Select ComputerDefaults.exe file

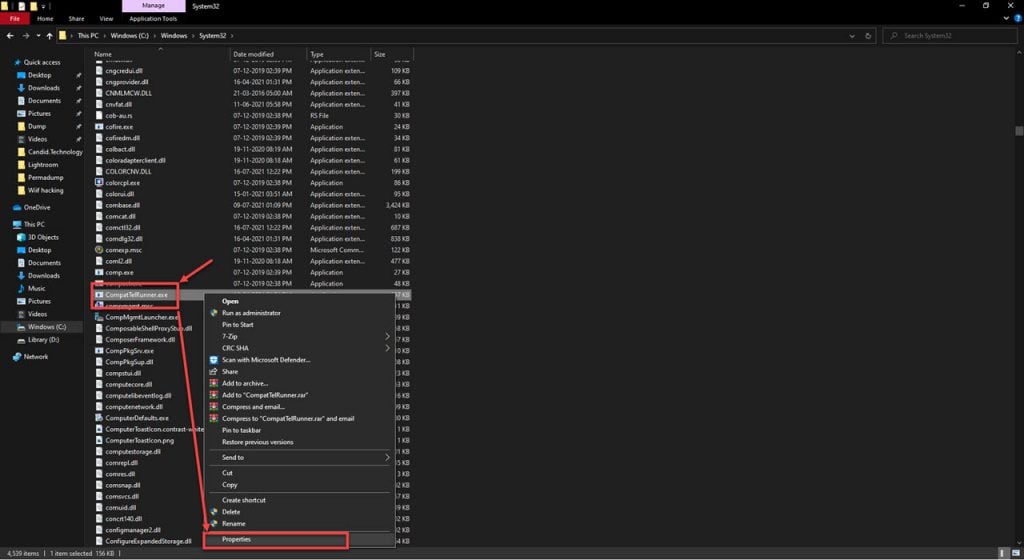(x=136, y=418)
